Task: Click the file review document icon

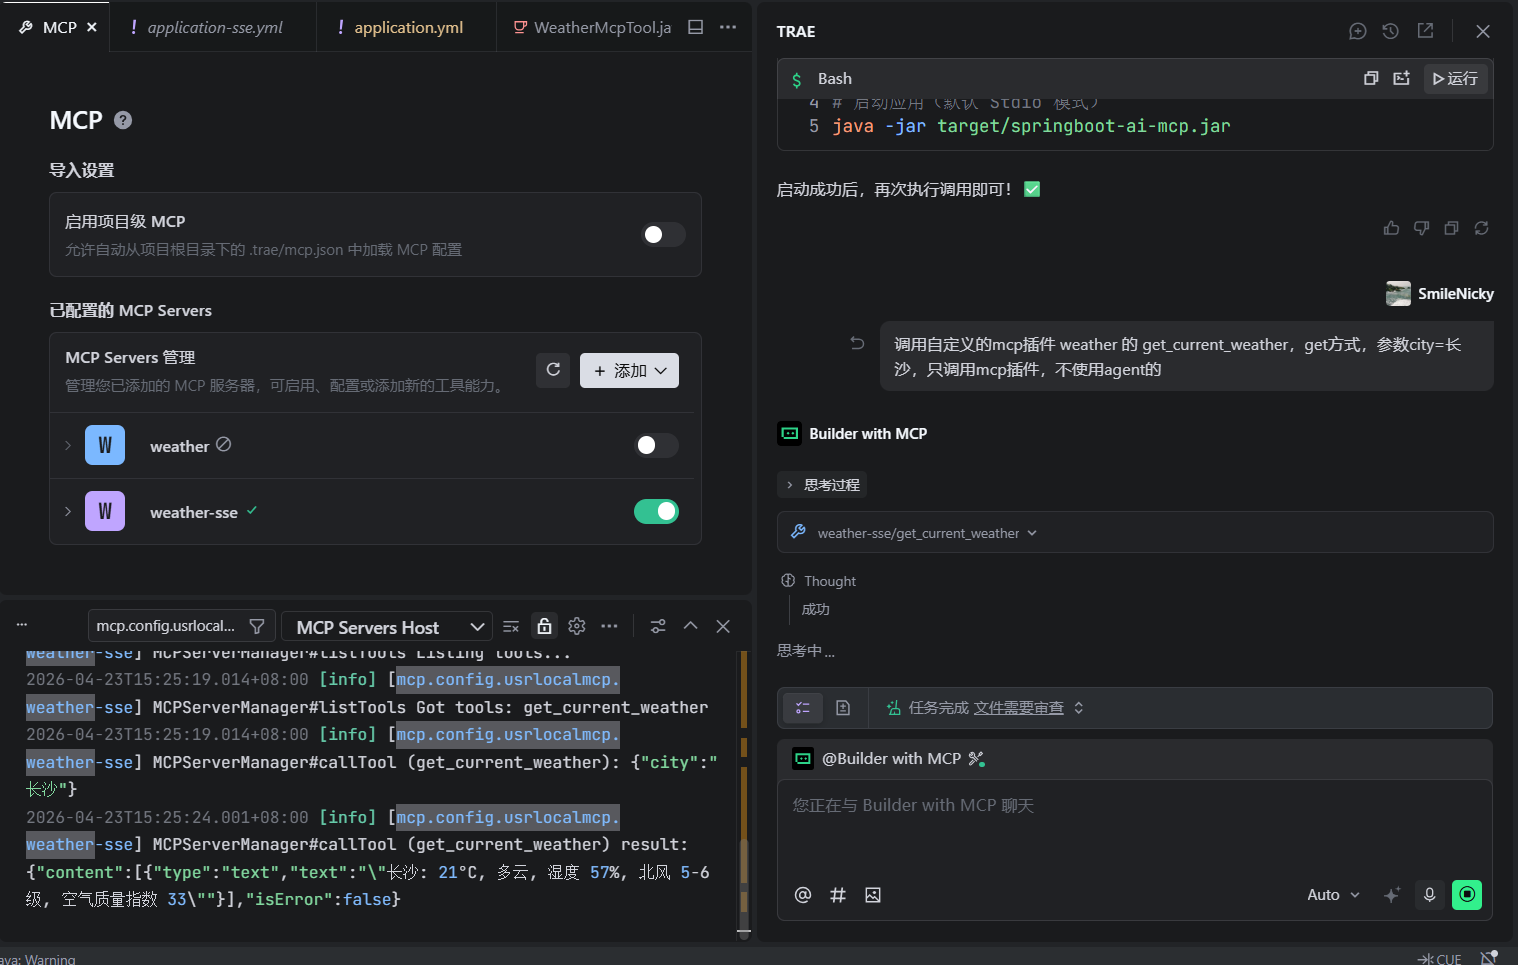Action: tap(843, 708)
